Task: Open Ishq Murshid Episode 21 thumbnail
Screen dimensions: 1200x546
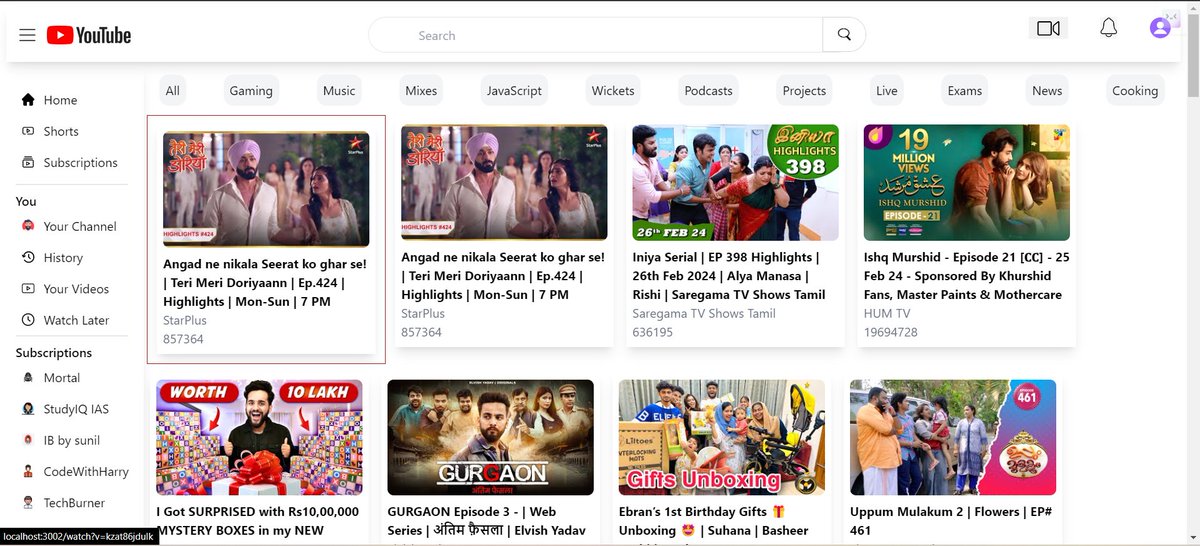Action: coord(967,182)
